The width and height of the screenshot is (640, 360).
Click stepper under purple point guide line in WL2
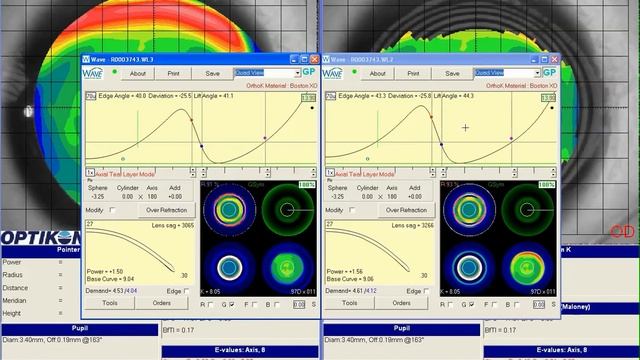click(515, 173)
